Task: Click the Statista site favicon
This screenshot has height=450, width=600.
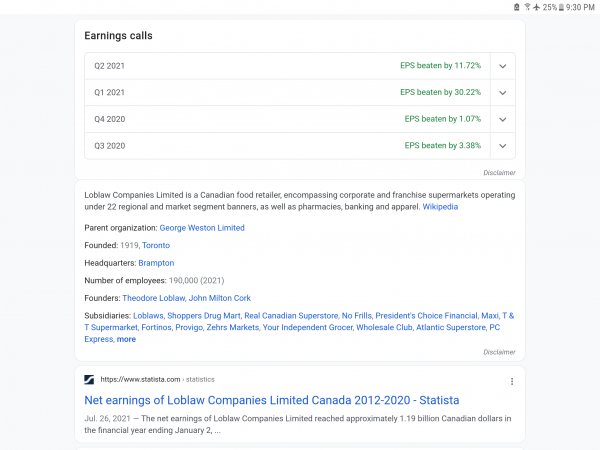Action: (89, 380)
